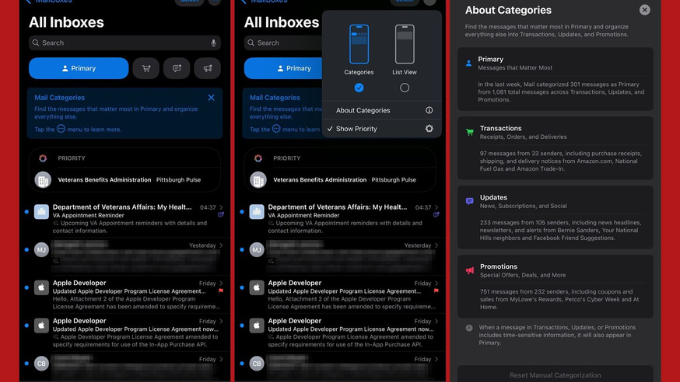680x382 pixels.
Task: Tap Reset Manual Categorization button
Action: click(555, 375)
